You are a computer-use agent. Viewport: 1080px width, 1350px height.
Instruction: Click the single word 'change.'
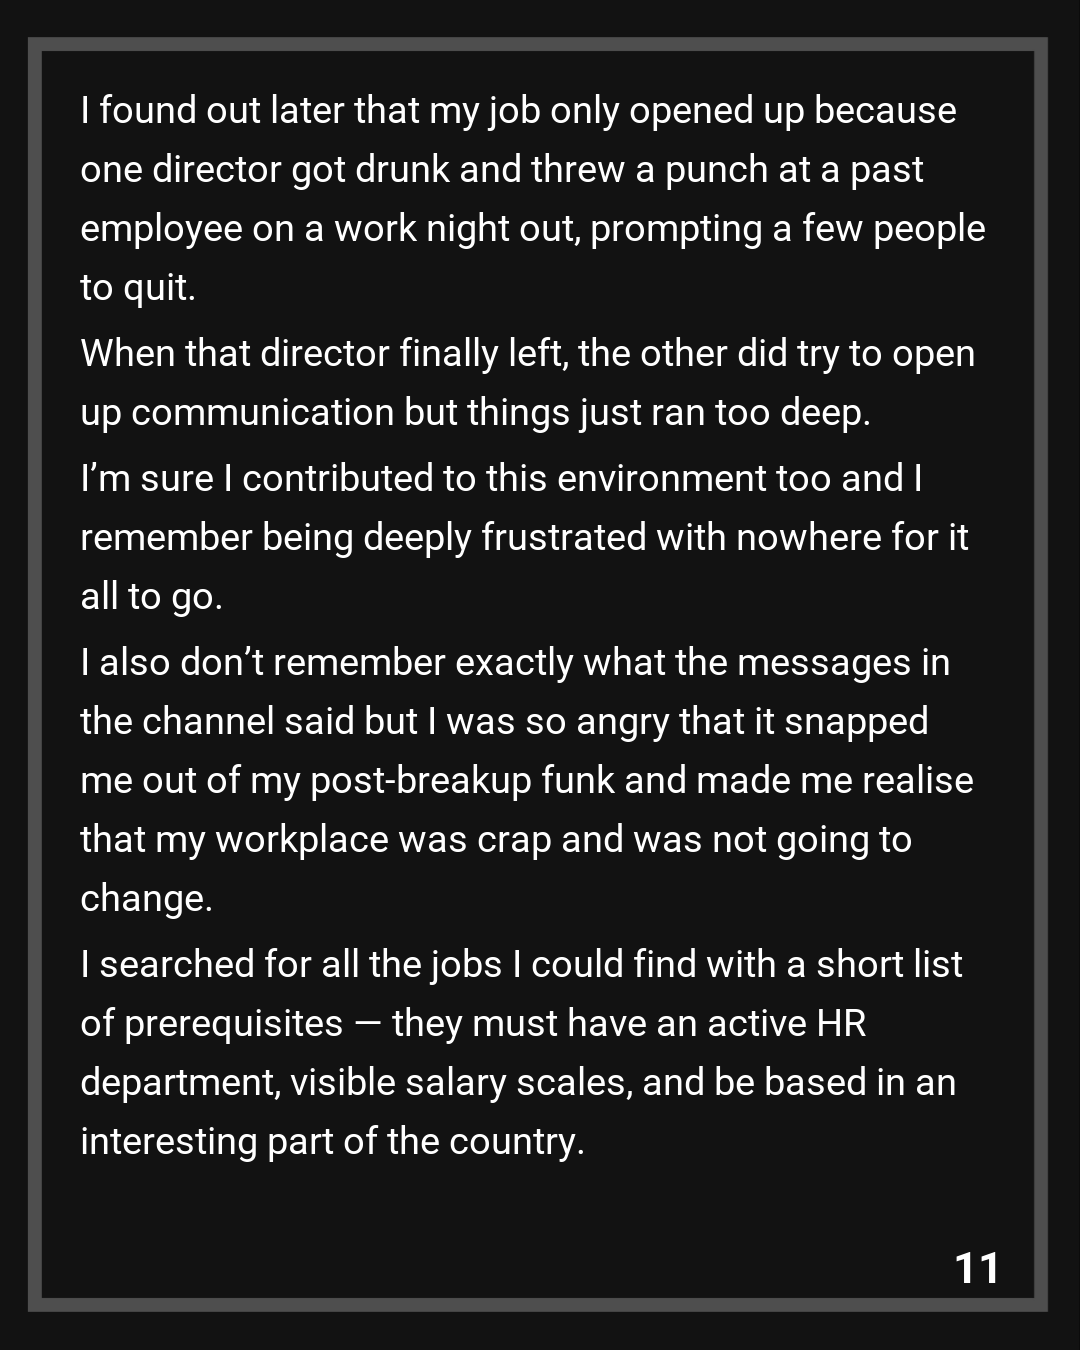click(x=146, y=899)
